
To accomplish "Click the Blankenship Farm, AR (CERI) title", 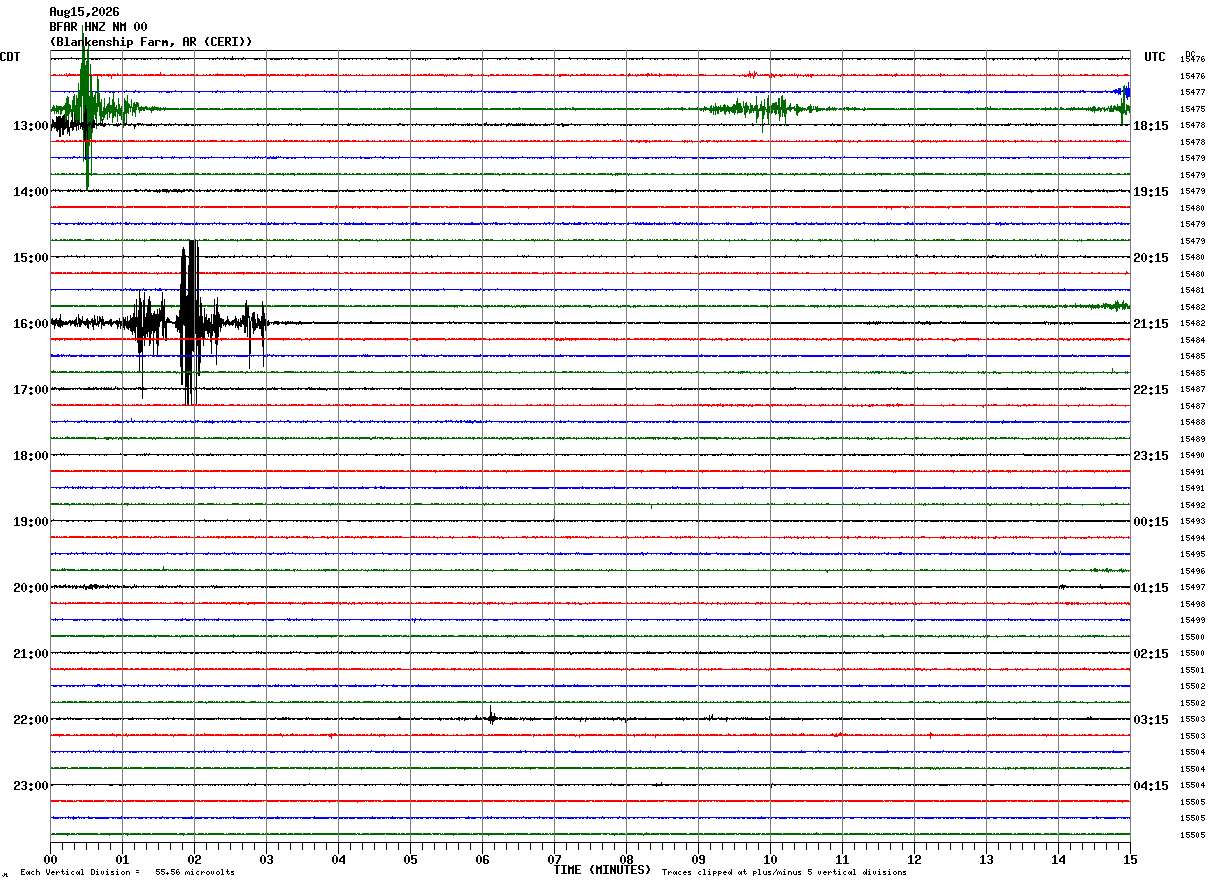I will (x=151, y=42).
